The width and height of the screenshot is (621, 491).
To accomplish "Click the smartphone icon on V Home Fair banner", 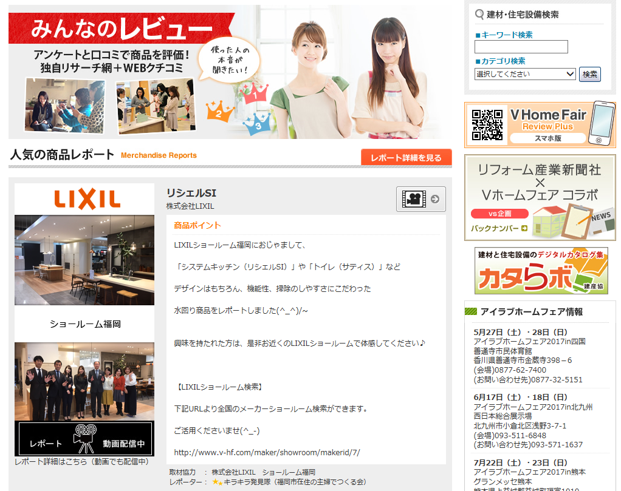I will pos(601,124).
